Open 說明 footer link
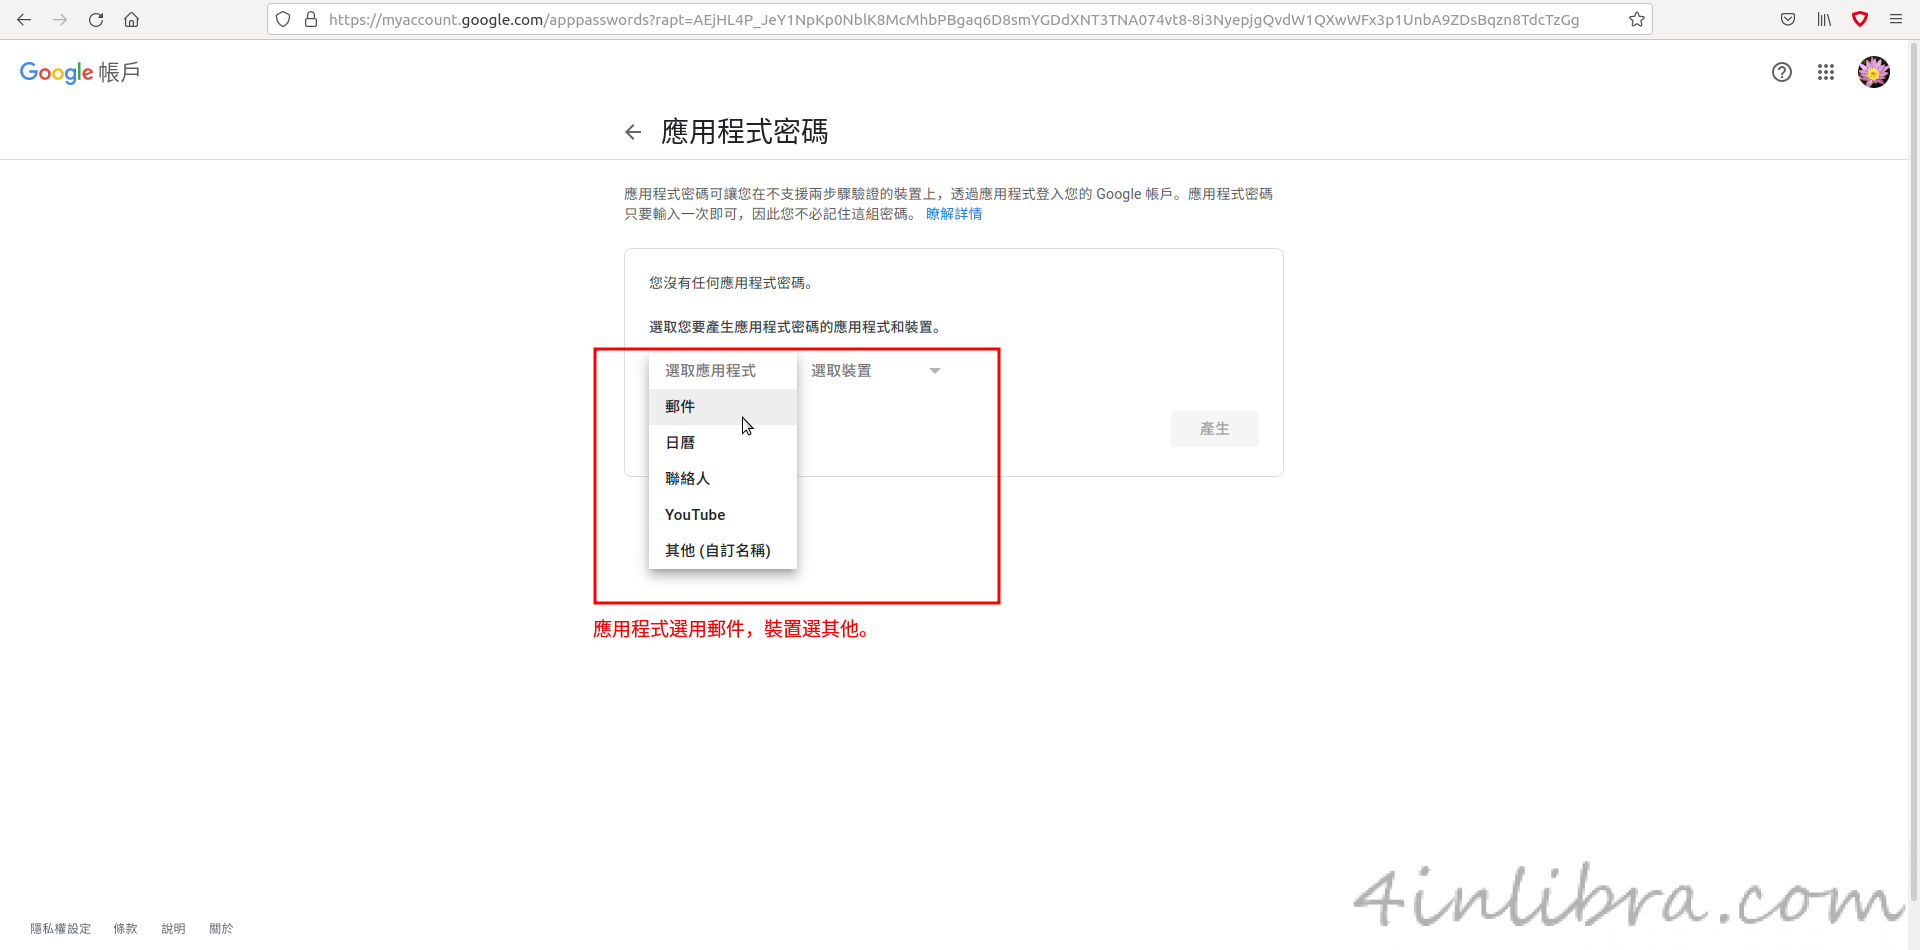 (173, 929)
